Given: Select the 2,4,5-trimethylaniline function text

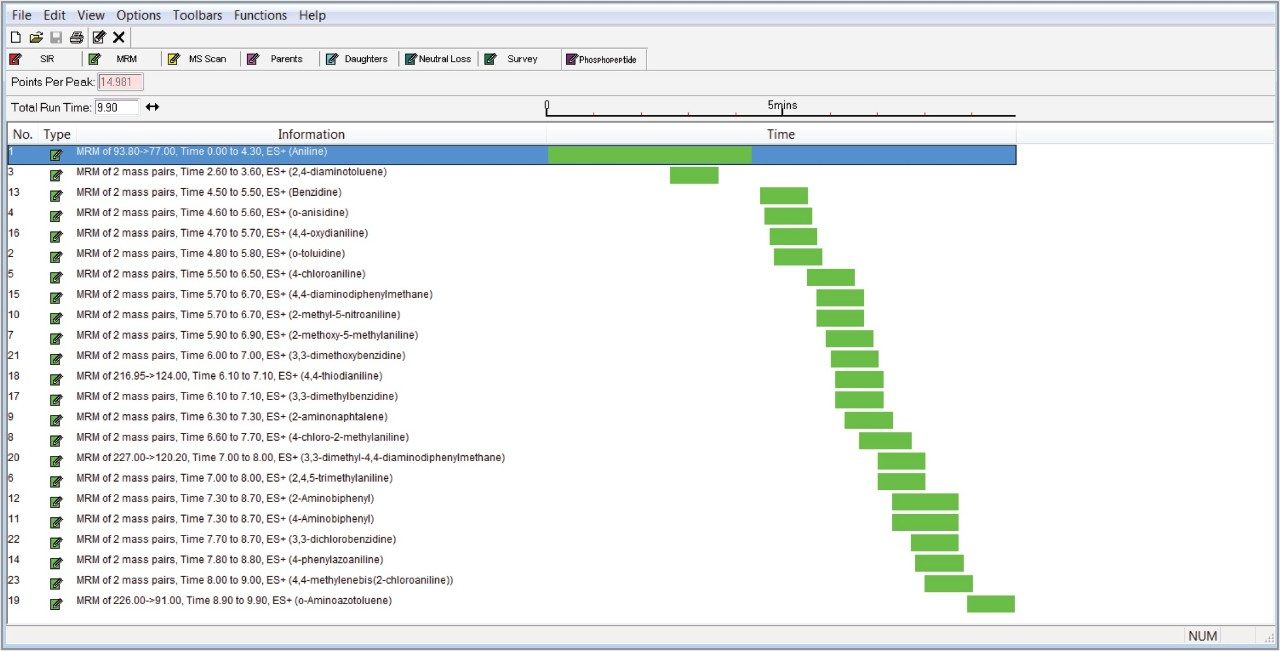Looking at the screenshot, I should (x=233, y=478).
